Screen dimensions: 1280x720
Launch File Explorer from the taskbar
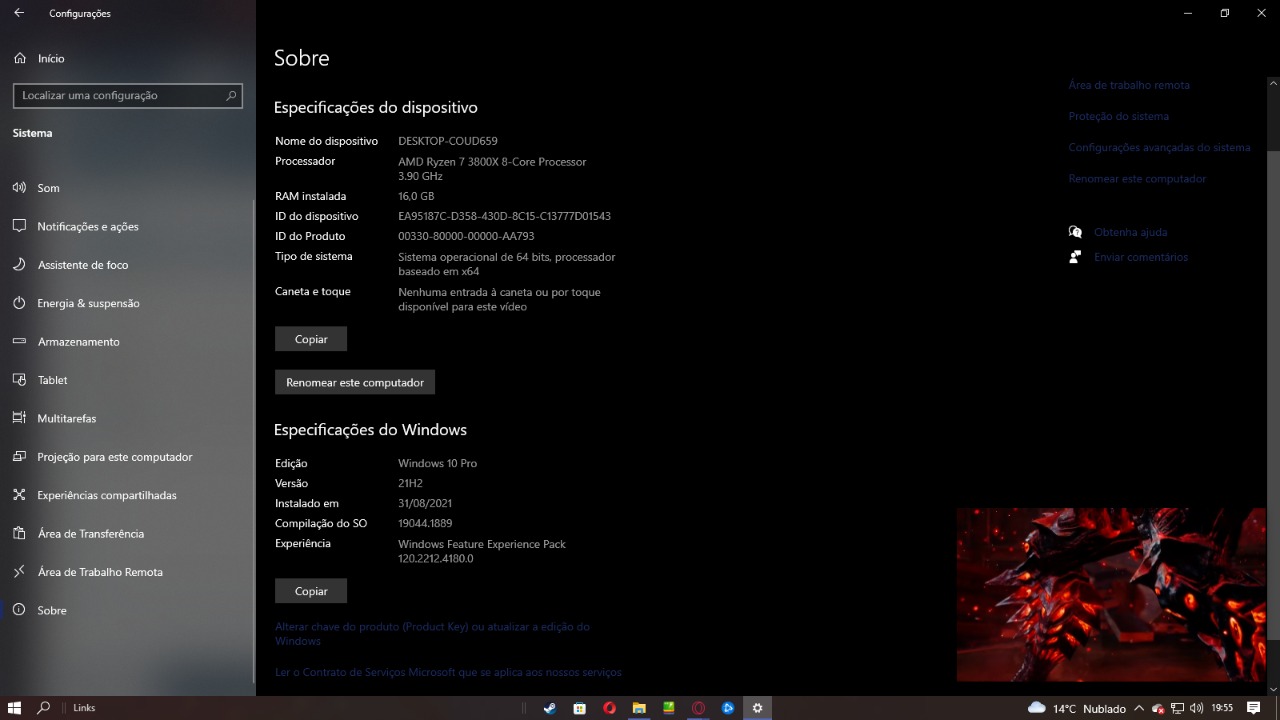click(x=639, y=708)
